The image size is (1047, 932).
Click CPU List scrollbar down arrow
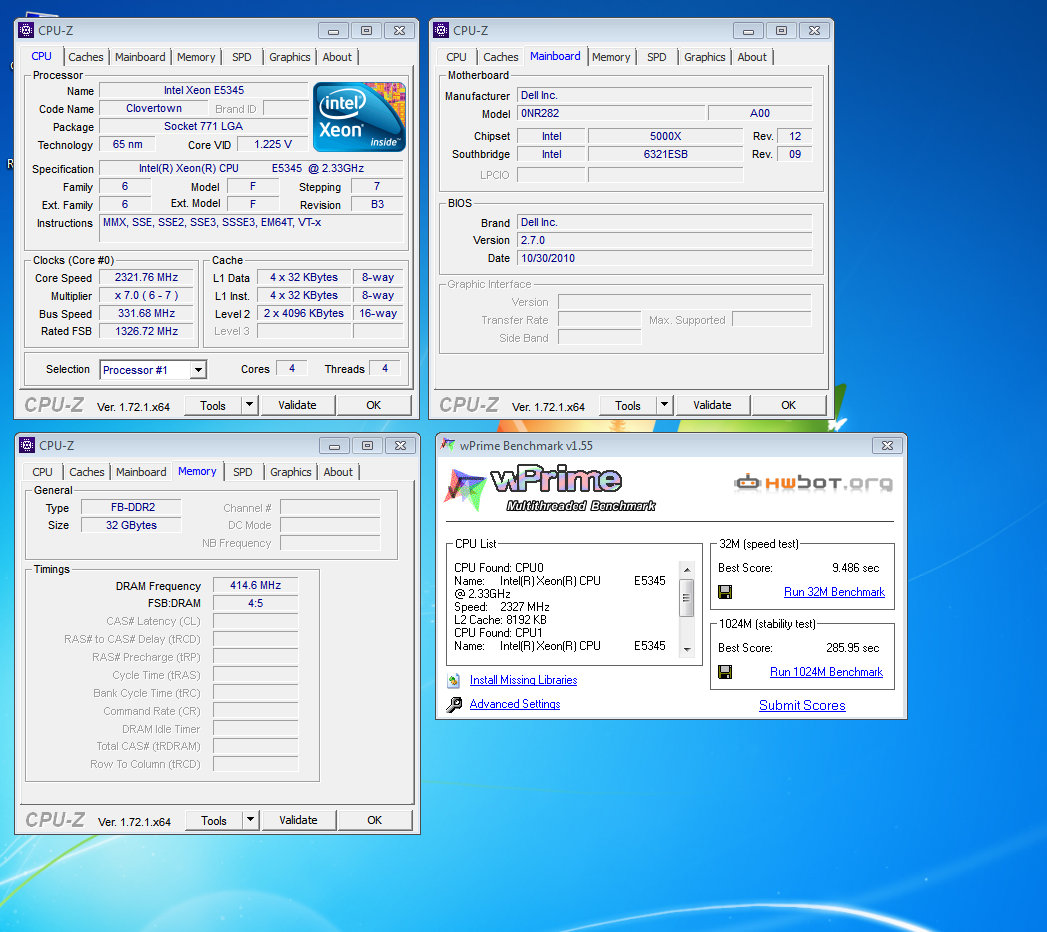[x=686, y=650]
